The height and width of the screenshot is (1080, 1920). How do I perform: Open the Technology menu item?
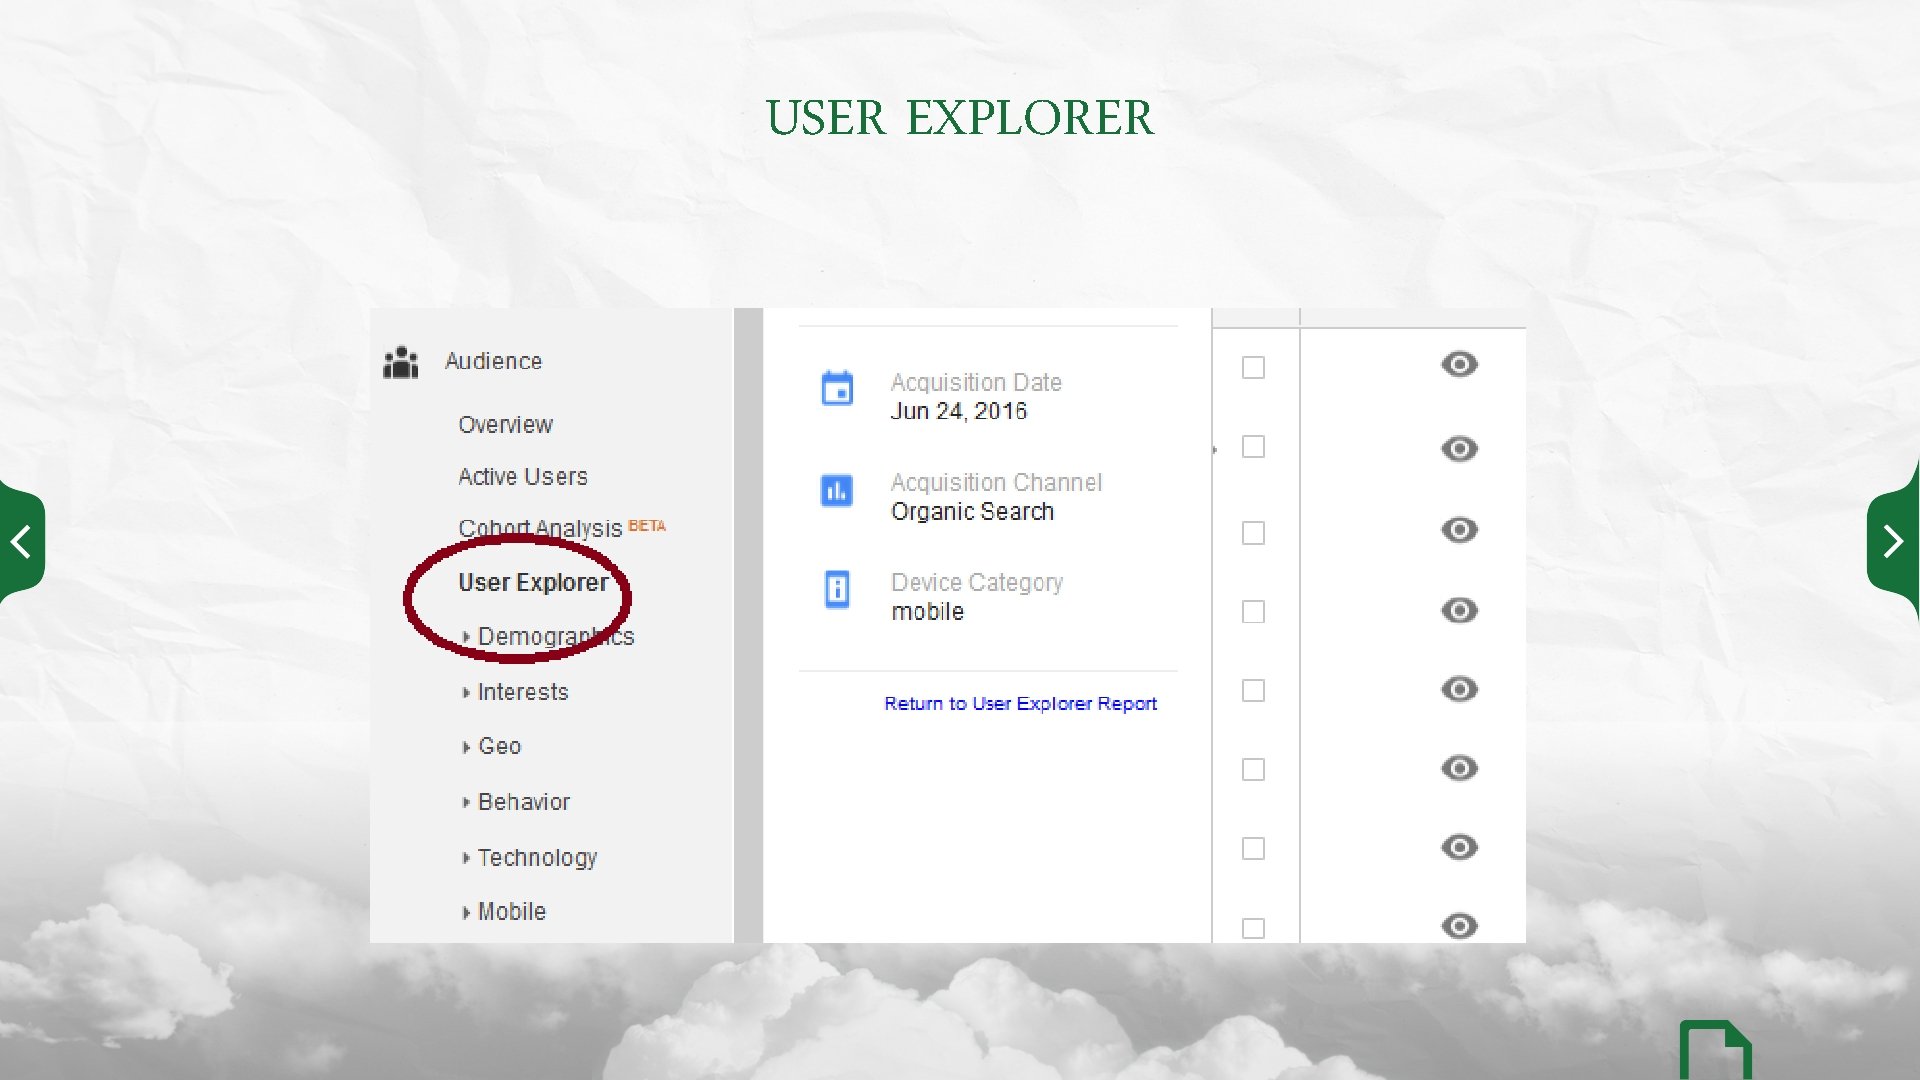[x=537, y=858]
